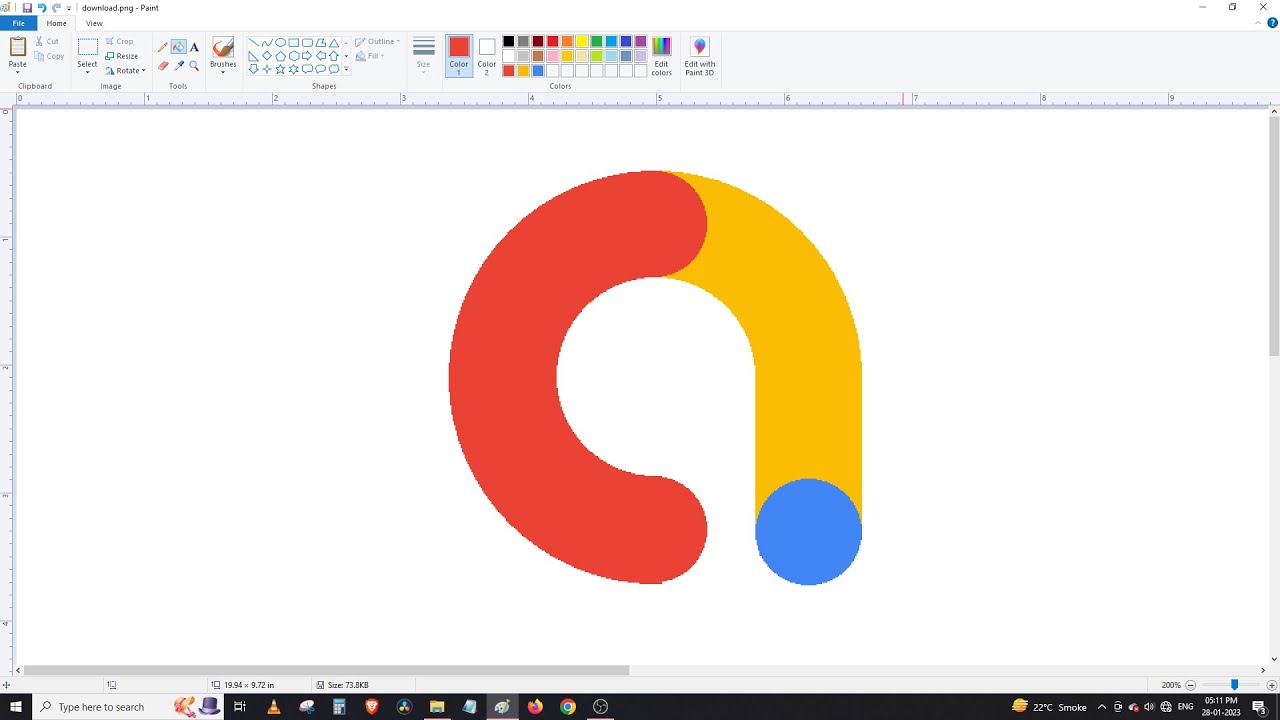Click the zoom level slider handle
This screenshot has width=1280, height=720.
coord(1234,685)
